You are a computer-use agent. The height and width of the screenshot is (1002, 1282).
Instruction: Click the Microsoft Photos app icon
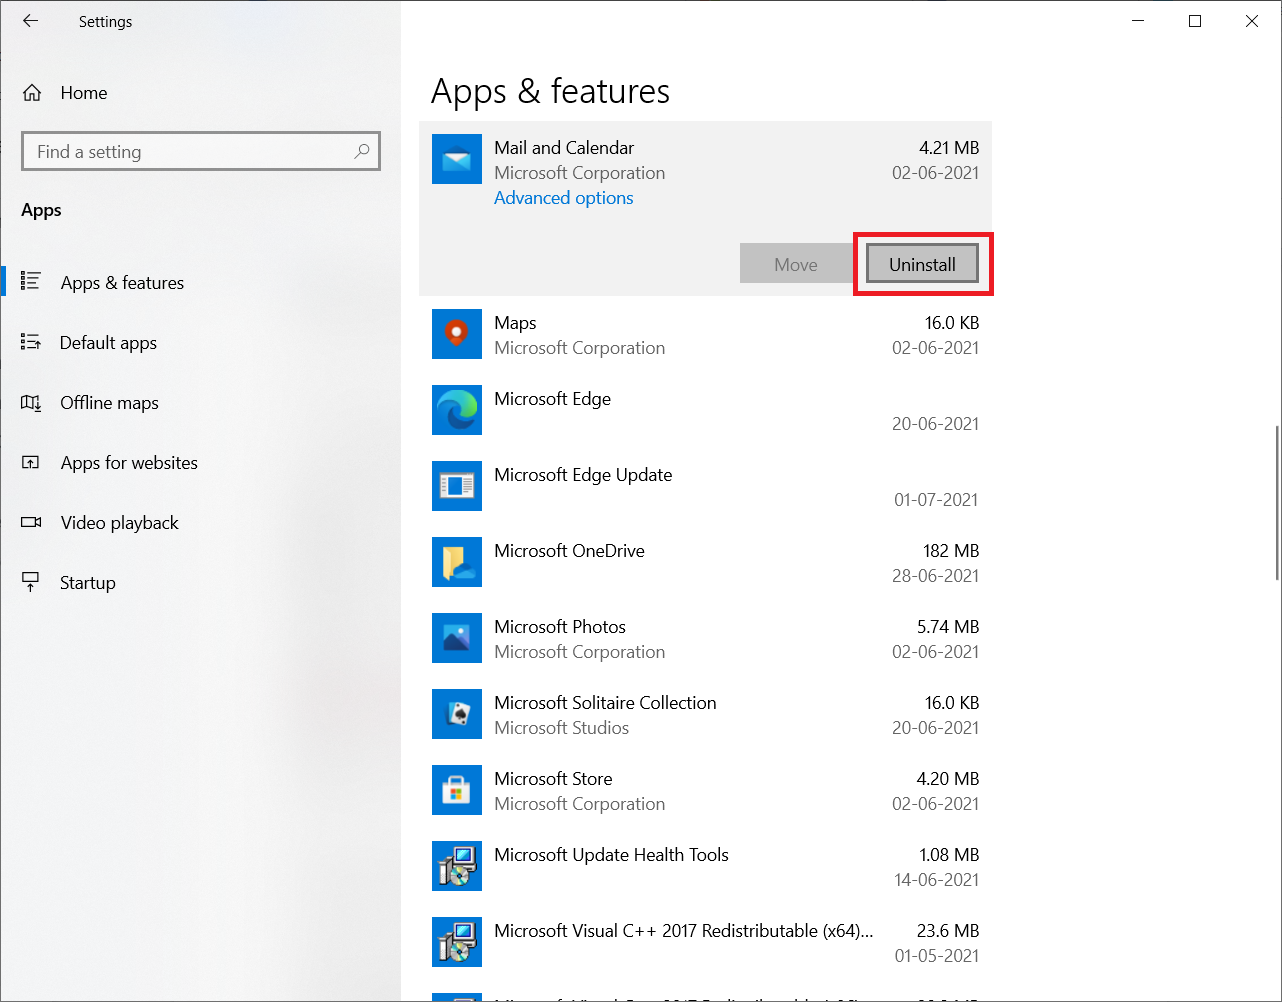click(x=457, y=638)
